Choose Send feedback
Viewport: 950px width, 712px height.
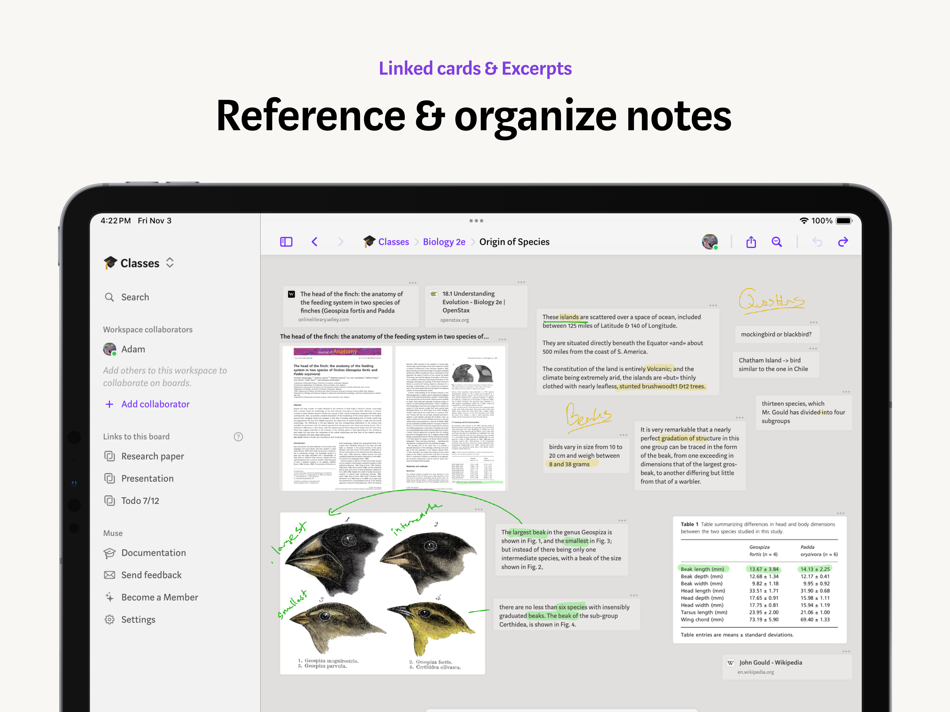pyautogui.click(x=143, y=575)
